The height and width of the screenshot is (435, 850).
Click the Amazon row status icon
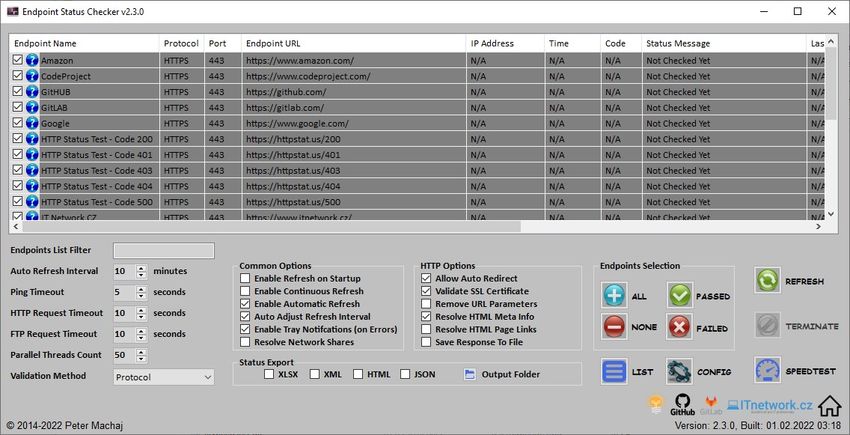tap(33, 60)
